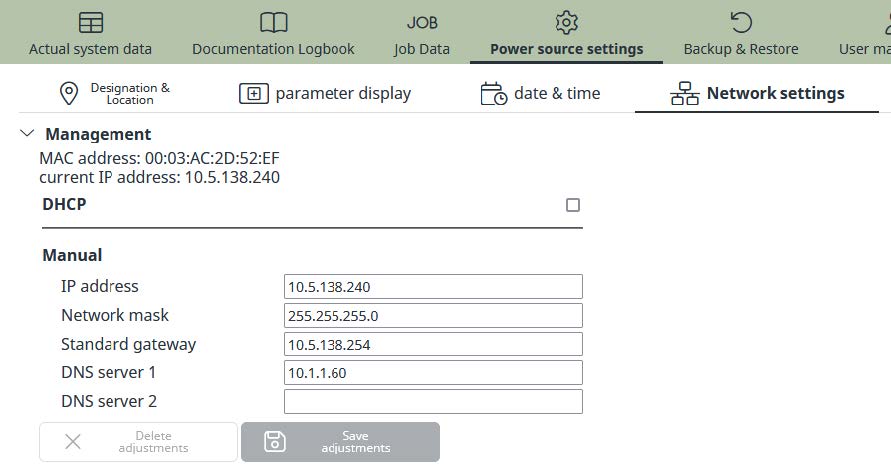Switch to the date & time sub-tab

coord(540,94)
